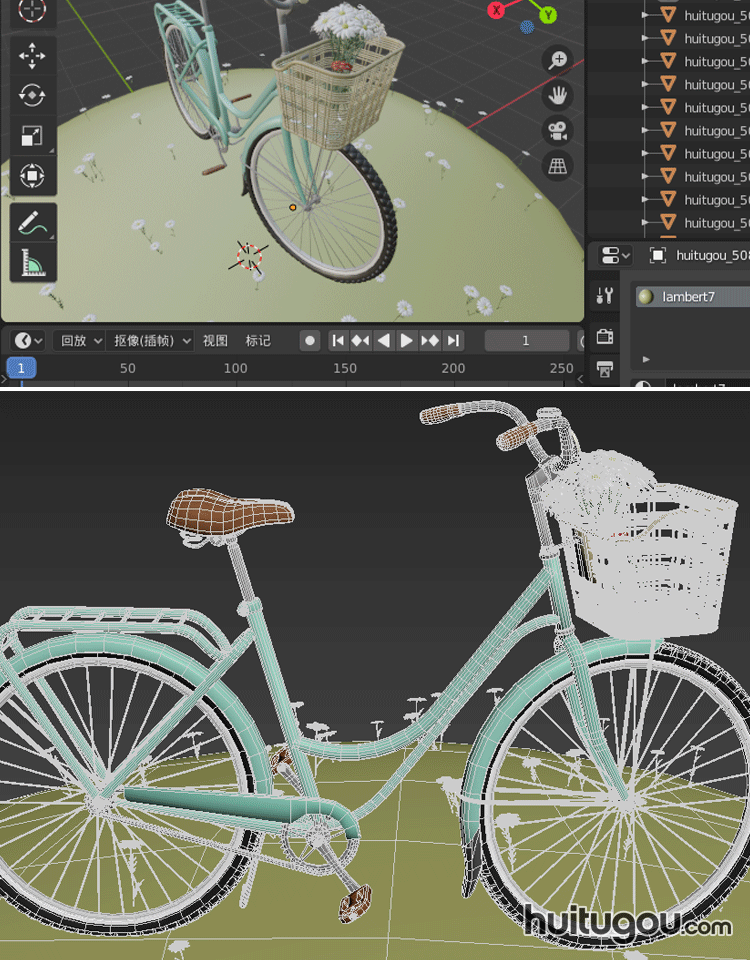Click the viewport zoom magnifier icon
Image resolution: width=750 pixels, height=960 pixels.
(x=558, y=61)
